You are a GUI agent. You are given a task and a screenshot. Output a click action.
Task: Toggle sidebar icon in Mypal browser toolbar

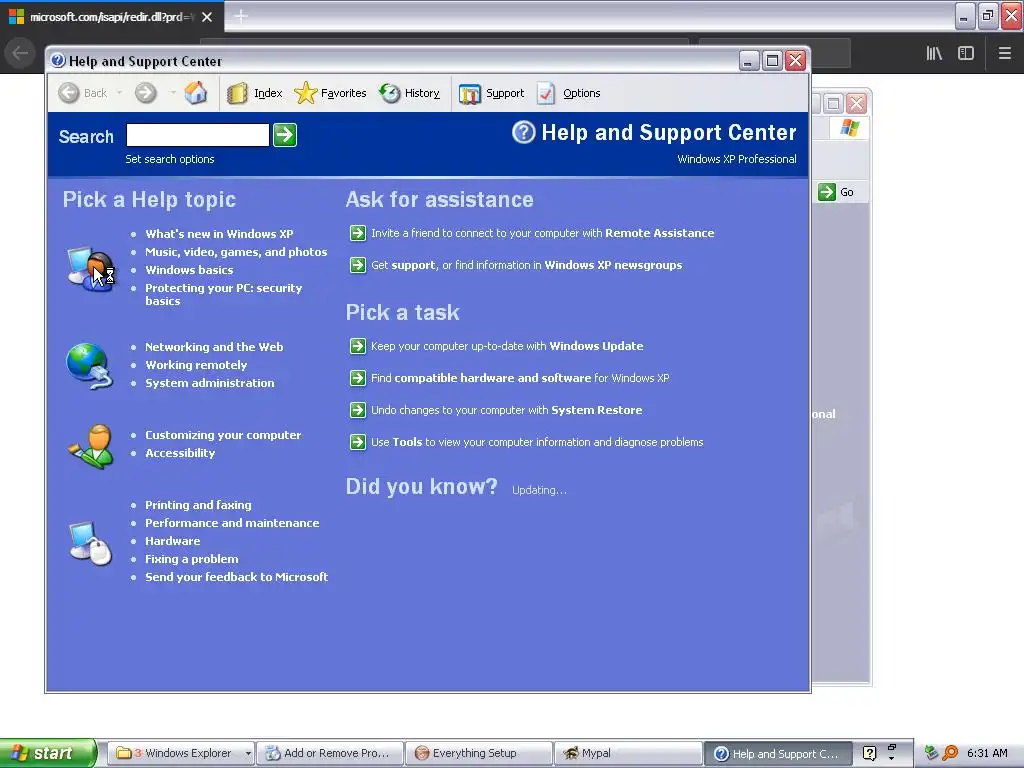tap(966, 53)
